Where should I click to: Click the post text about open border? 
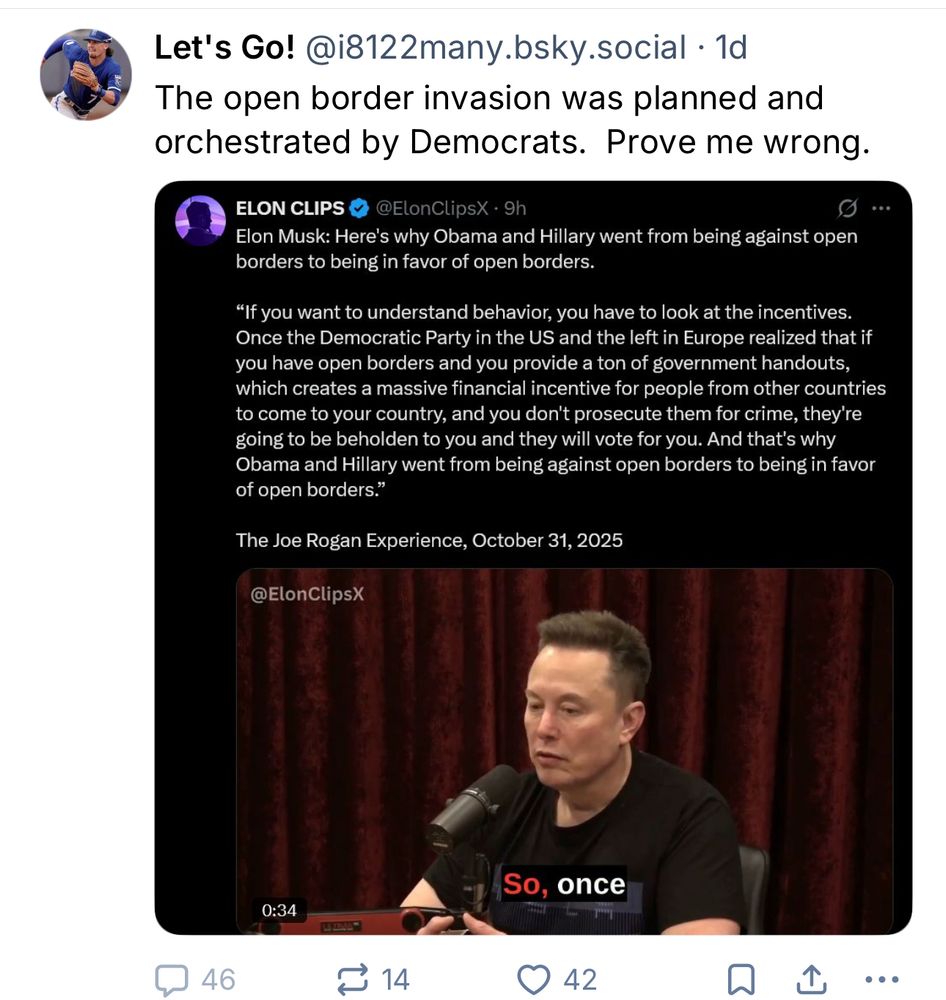[x=512, y=120]
